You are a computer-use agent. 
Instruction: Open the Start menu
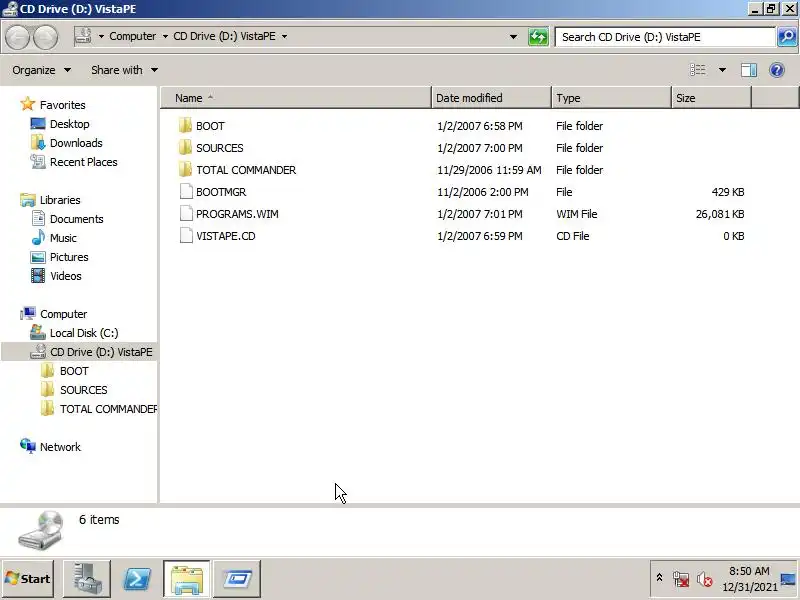click(x=28, y=579)
